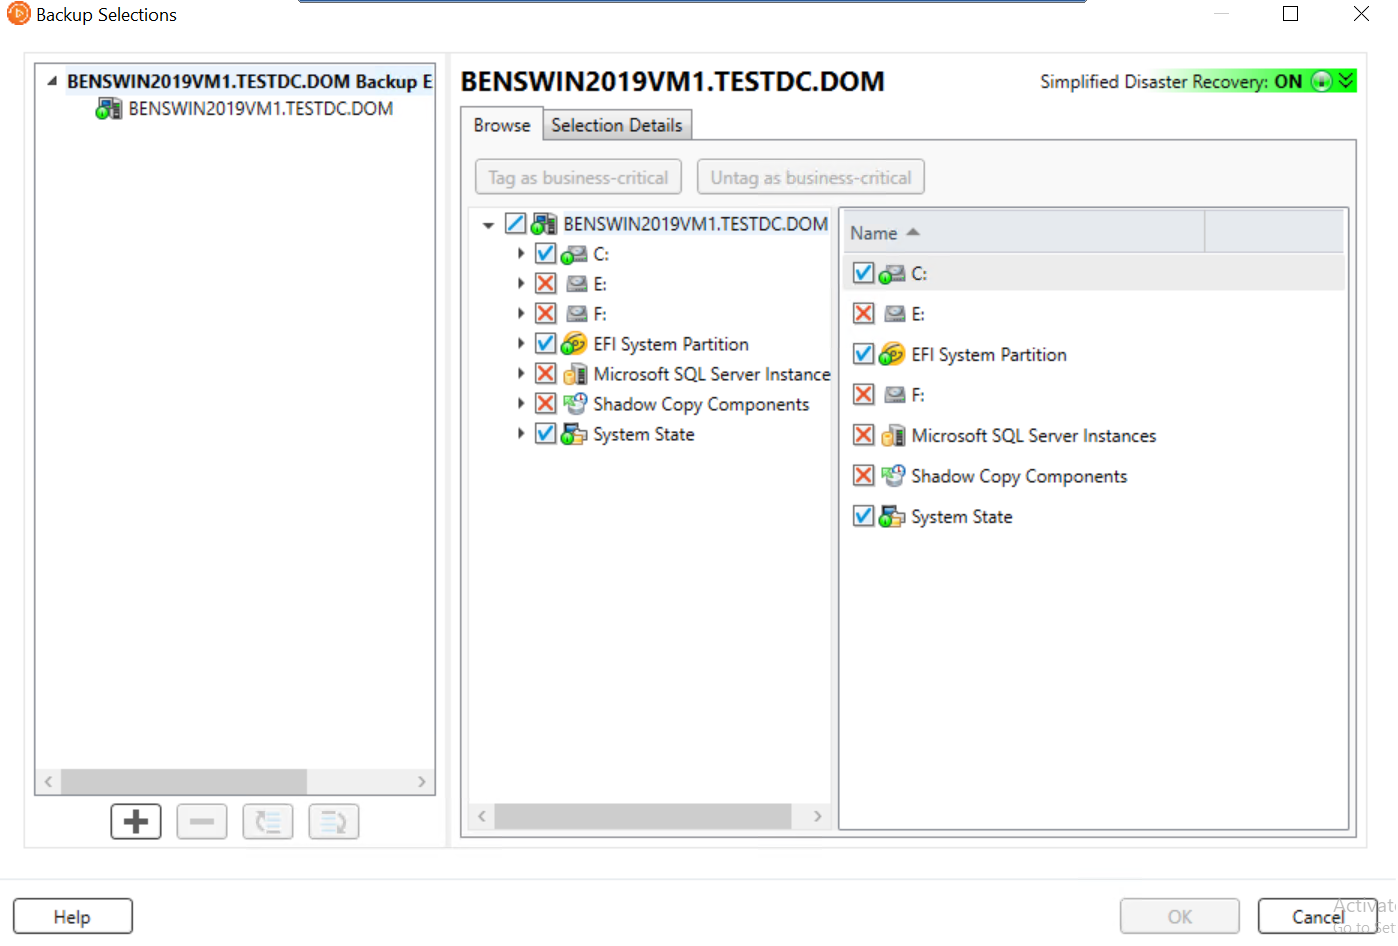Expand the EFI System Partition tree node
The height and width of the screenshot is (946, 1398).
tap(521, 344)
